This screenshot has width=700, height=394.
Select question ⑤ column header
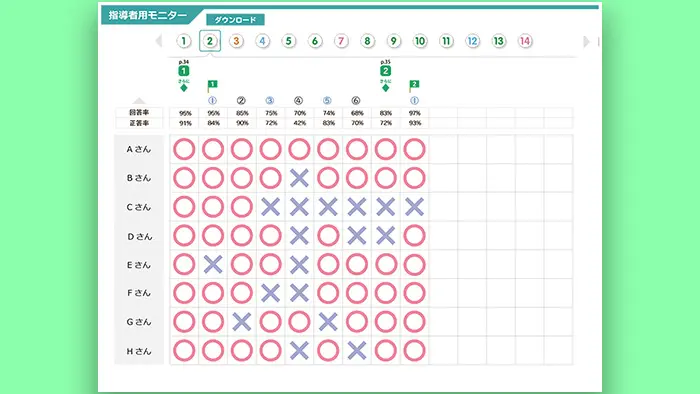(327, 100)
